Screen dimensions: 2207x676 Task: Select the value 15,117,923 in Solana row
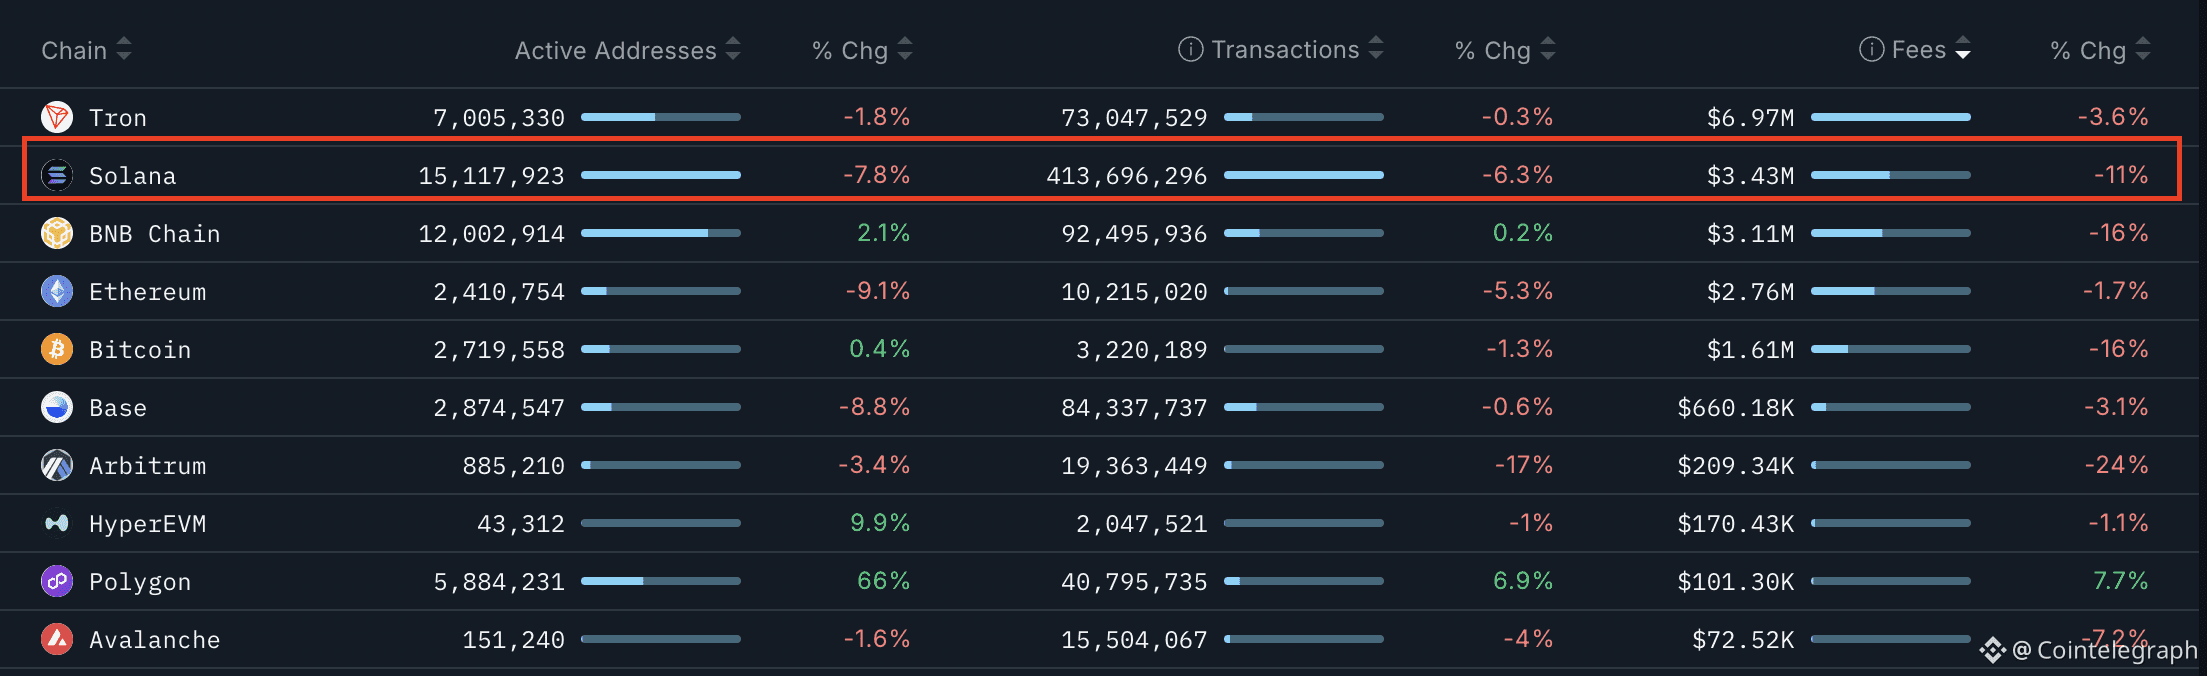pyautogui.click(x=492, y=176)
